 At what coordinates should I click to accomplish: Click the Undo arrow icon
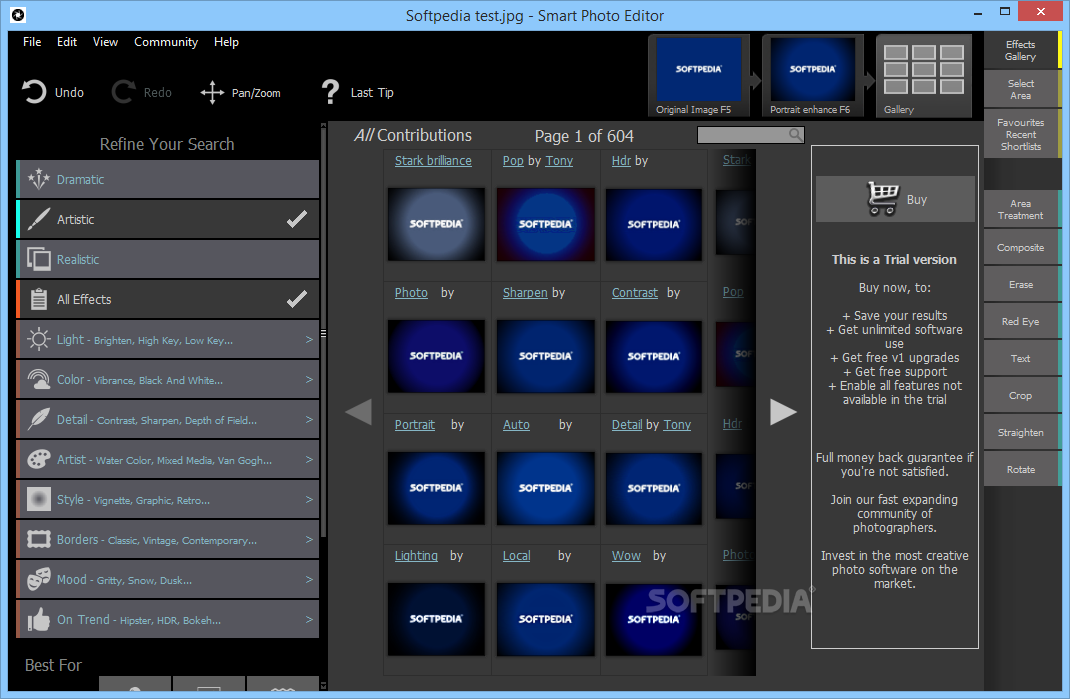pos(33,92)
